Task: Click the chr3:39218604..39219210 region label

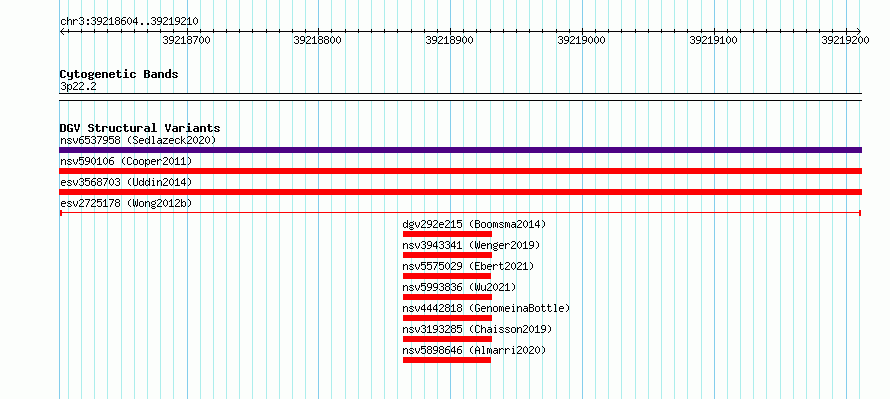Action: (129, 21)
